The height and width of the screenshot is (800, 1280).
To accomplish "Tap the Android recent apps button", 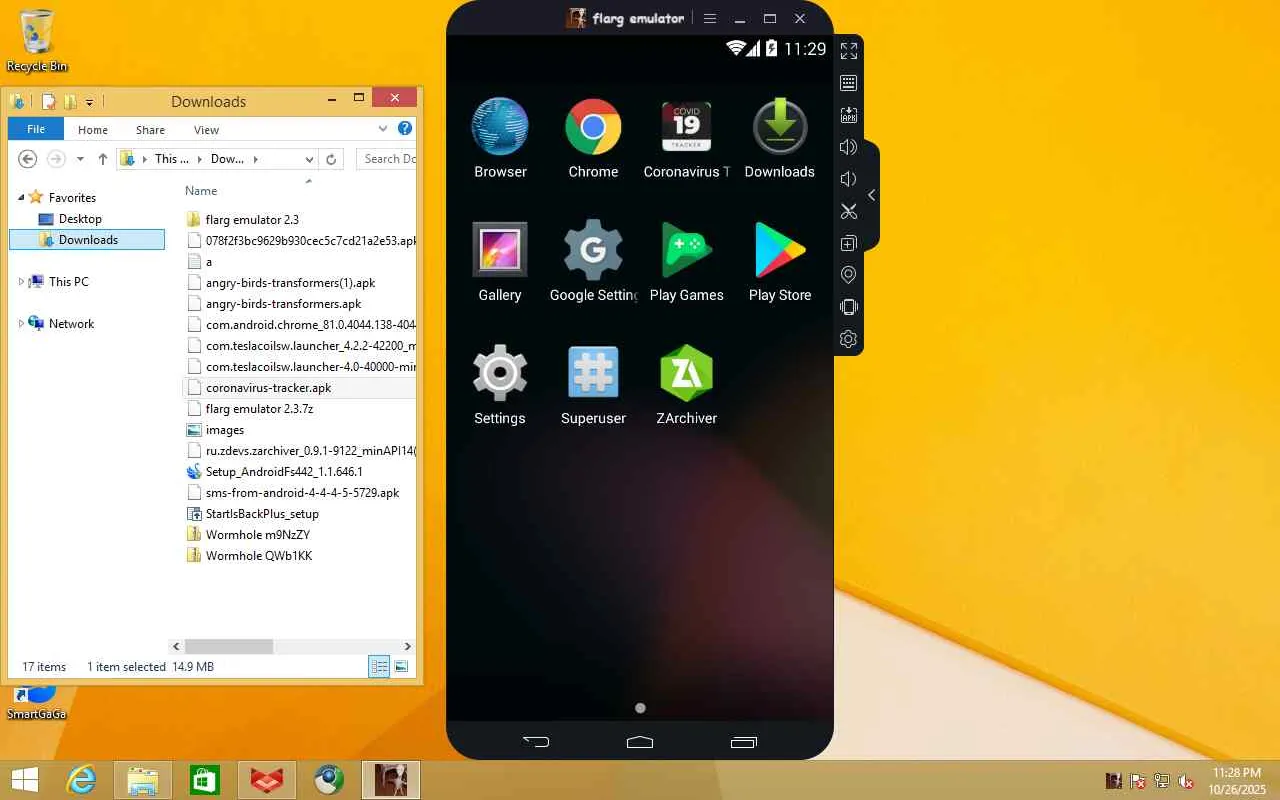I will click(x=743, y=742).
